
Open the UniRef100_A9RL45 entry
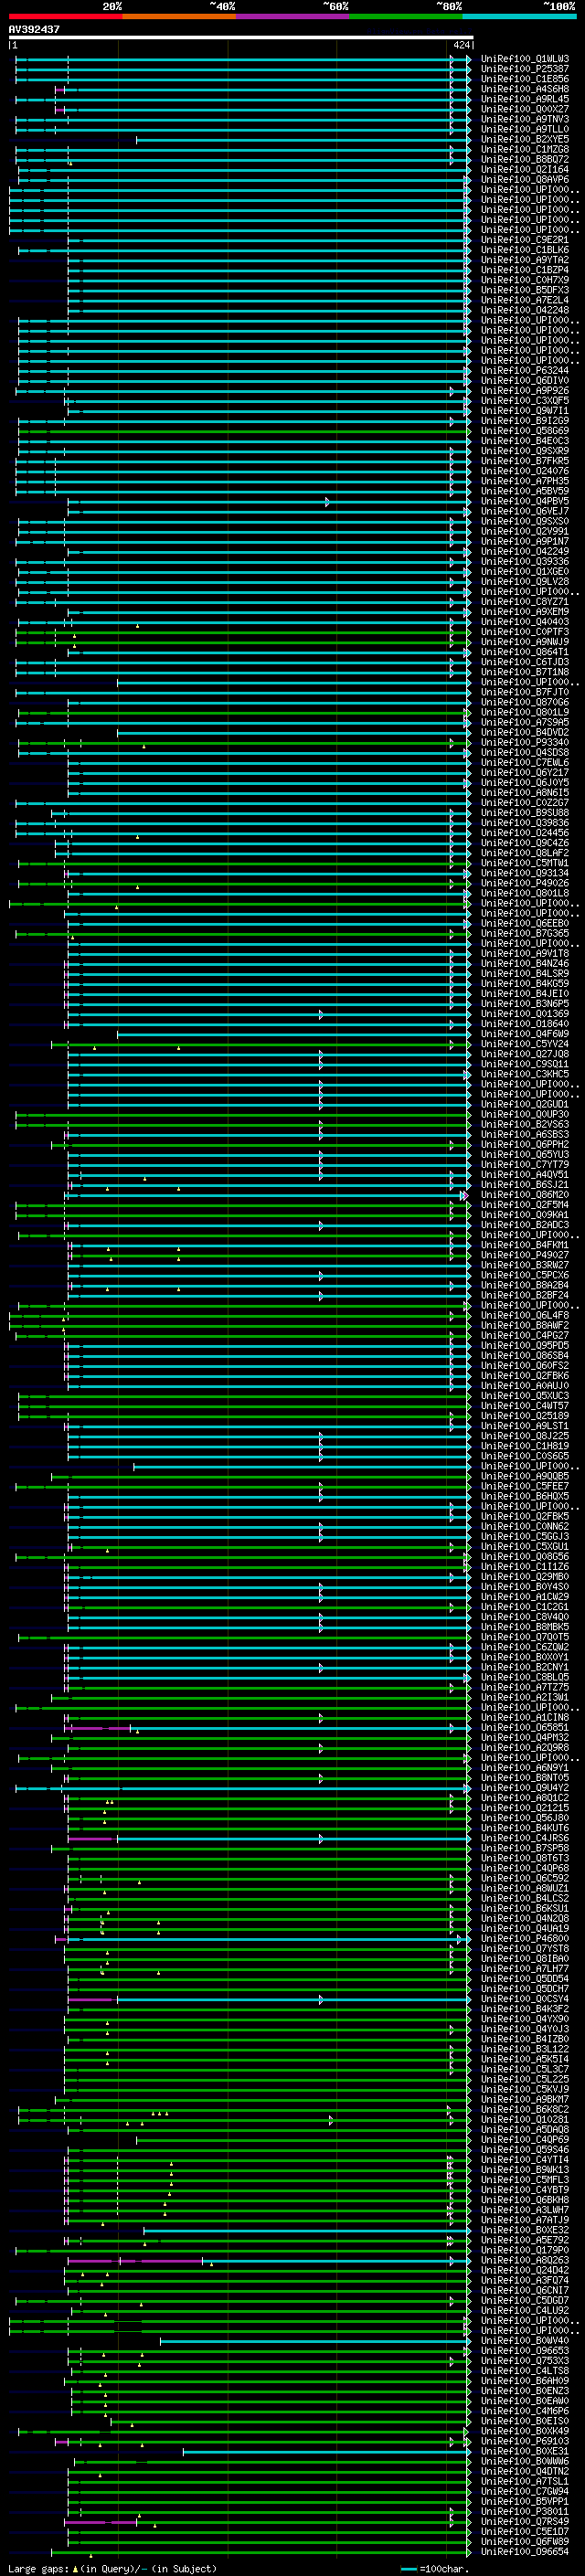pyautogui.click(x=524, y=99)
